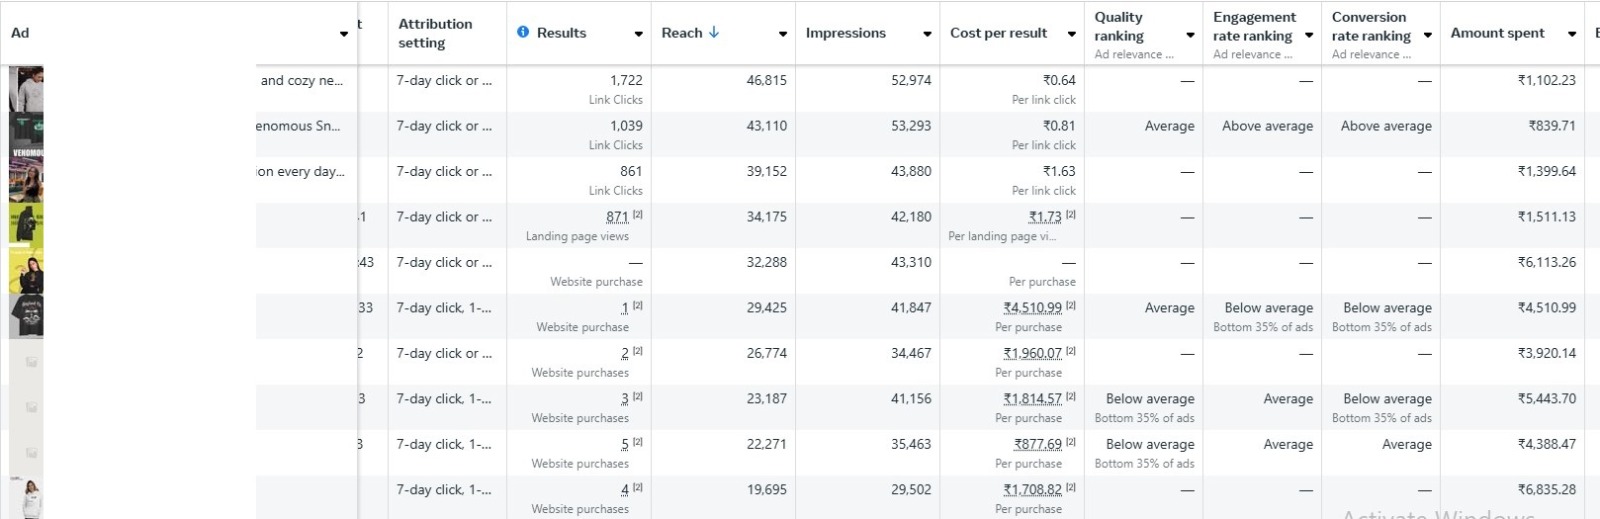Click the [2] footnote marker beside ₹877.69

(x=1071, y=443)
